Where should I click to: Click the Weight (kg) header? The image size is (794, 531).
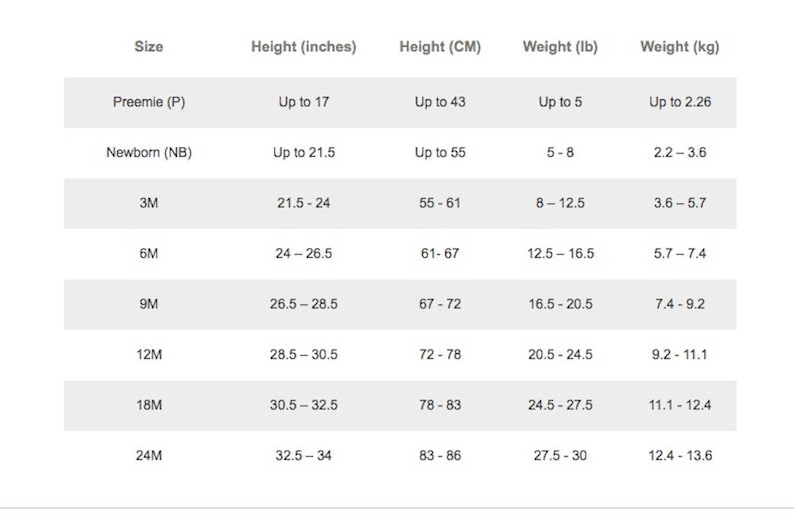[680, 47]
